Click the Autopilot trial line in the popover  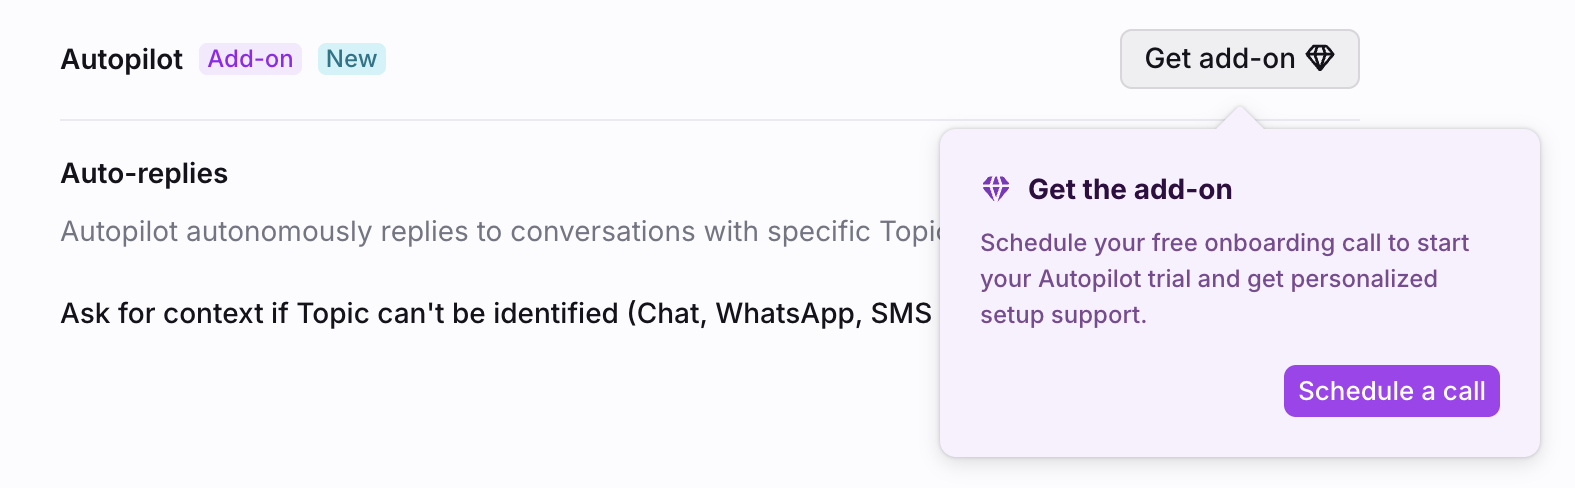tap(1208, 279)
